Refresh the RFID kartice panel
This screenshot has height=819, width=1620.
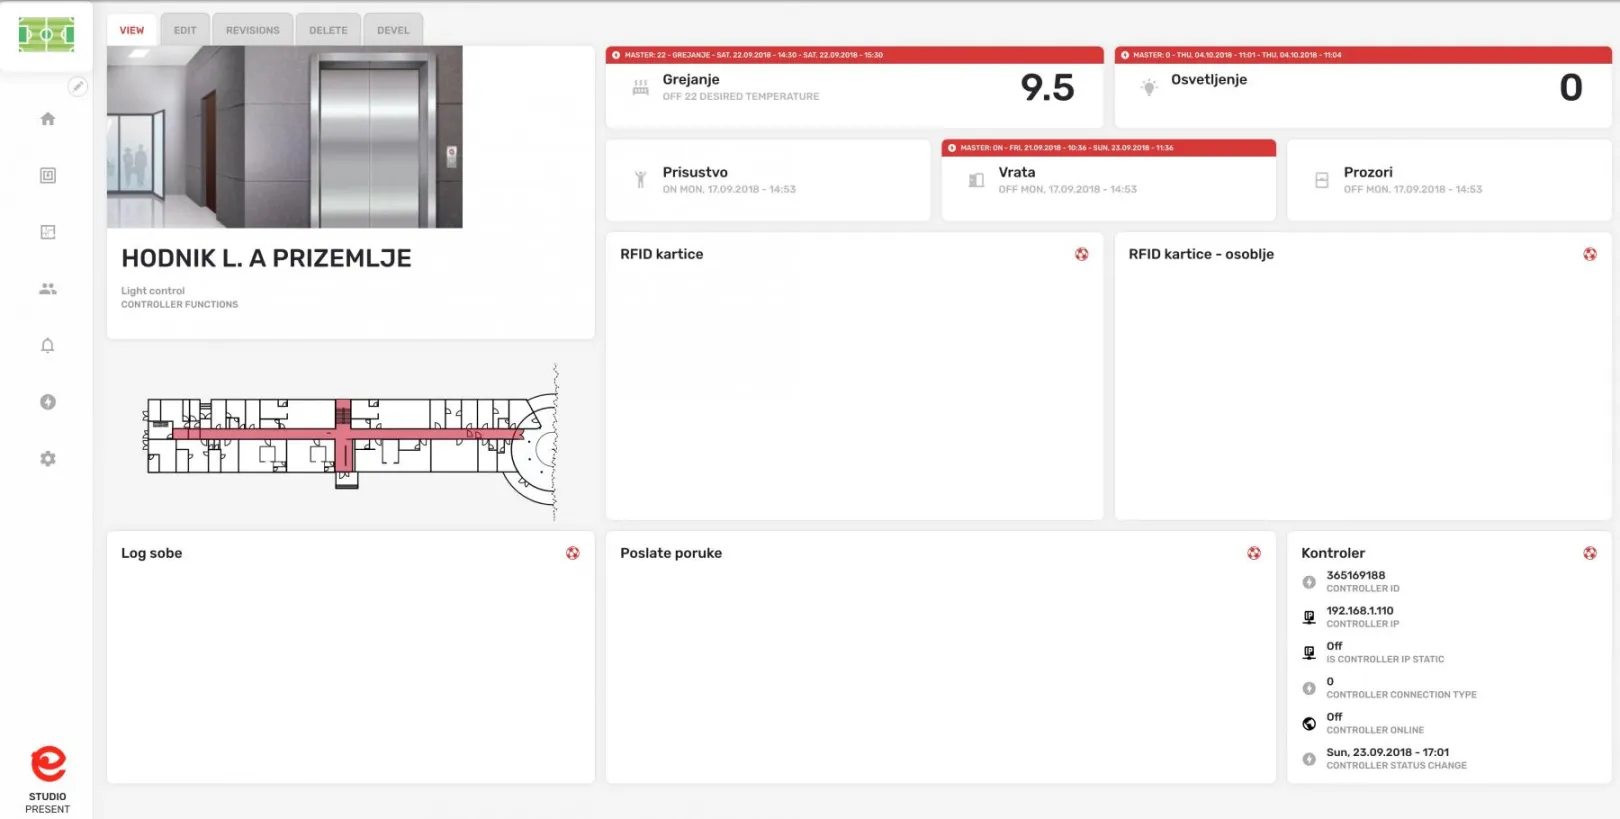point(1081,254)
